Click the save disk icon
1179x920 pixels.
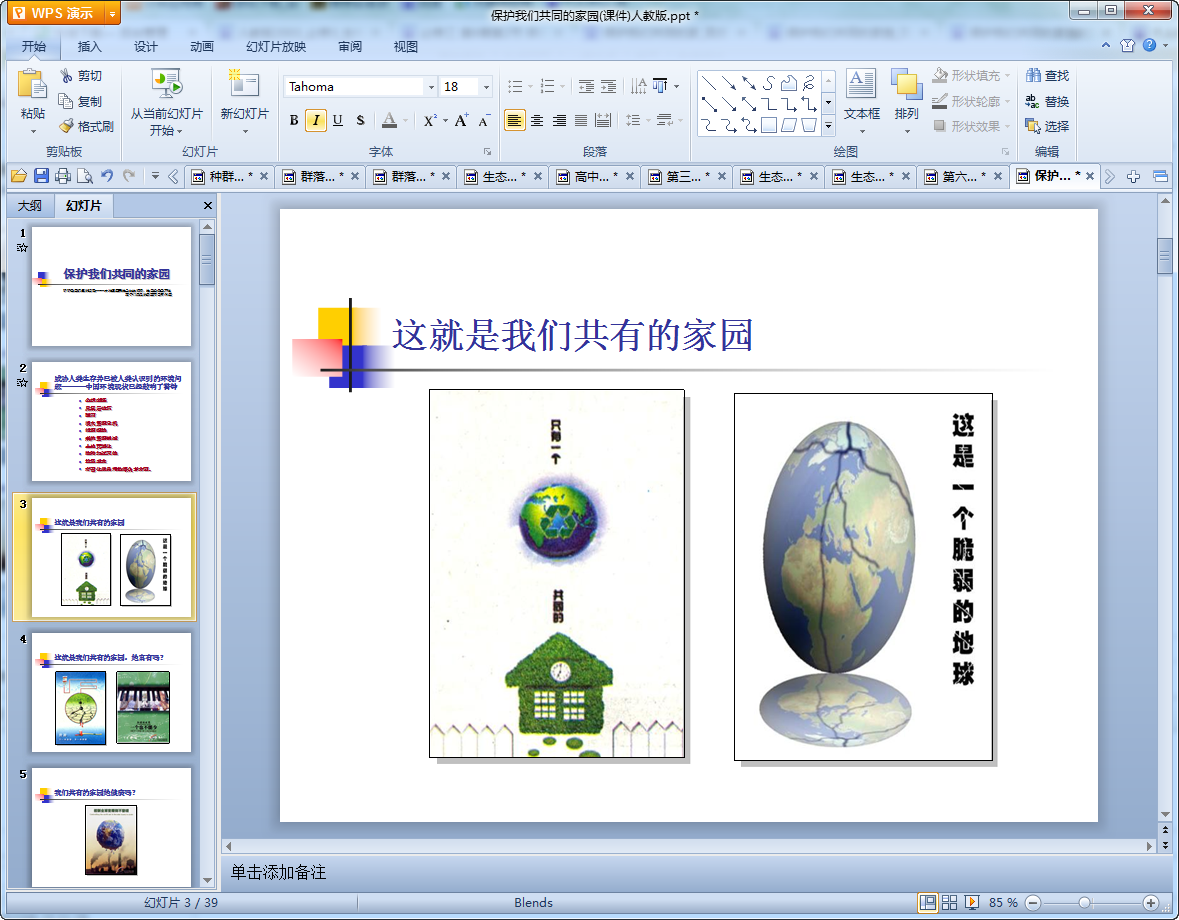41,176
